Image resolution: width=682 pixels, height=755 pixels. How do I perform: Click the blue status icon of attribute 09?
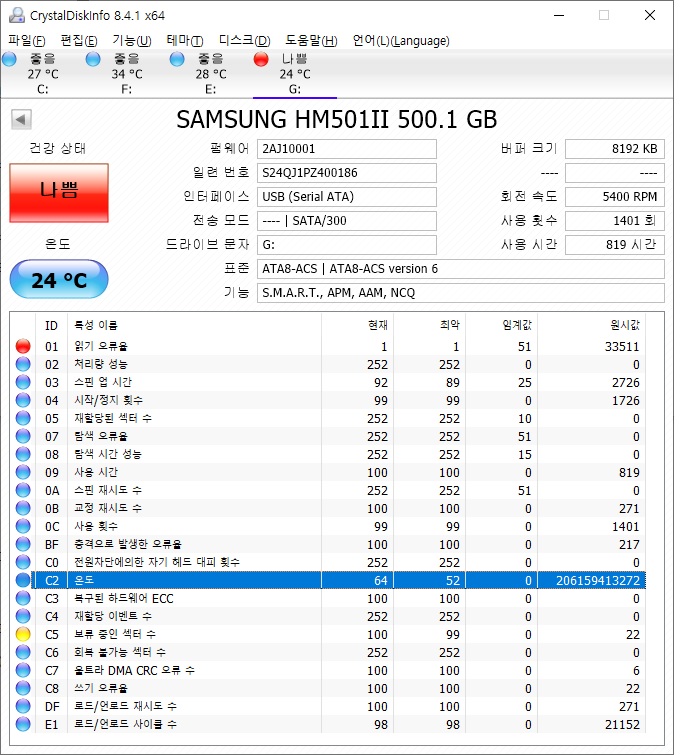(23, 472)
